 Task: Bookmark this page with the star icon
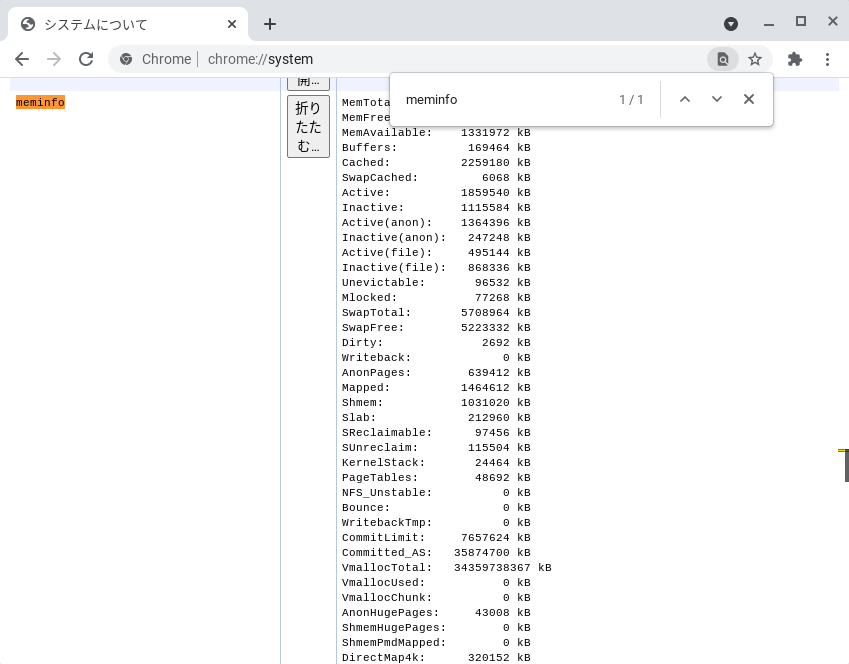pos(755,59)
